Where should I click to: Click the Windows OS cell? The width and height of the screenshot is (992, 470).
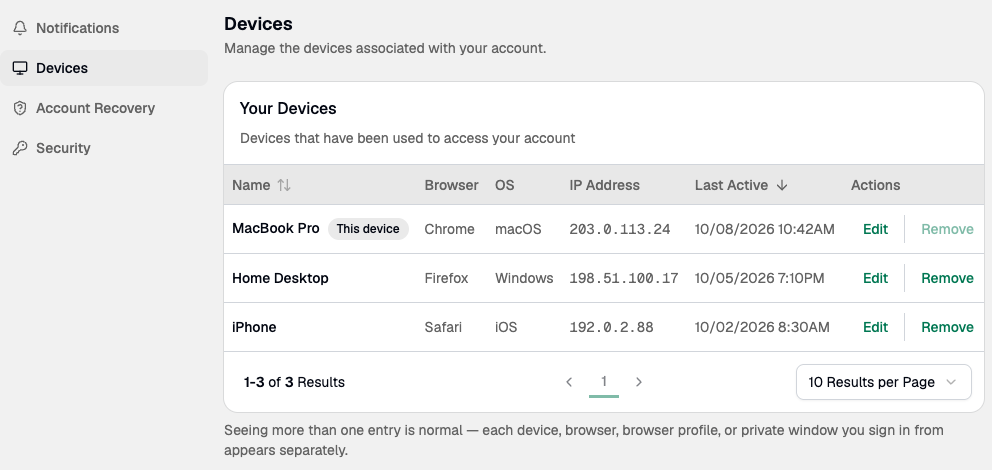tap(524, 278)
